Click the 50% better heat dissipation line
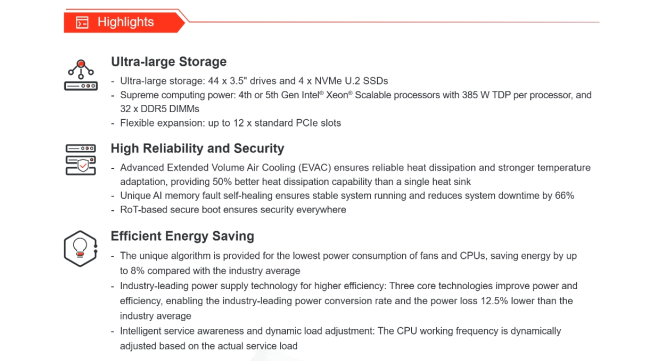Viewport: 650px width, 361px height. pos(296,182)
